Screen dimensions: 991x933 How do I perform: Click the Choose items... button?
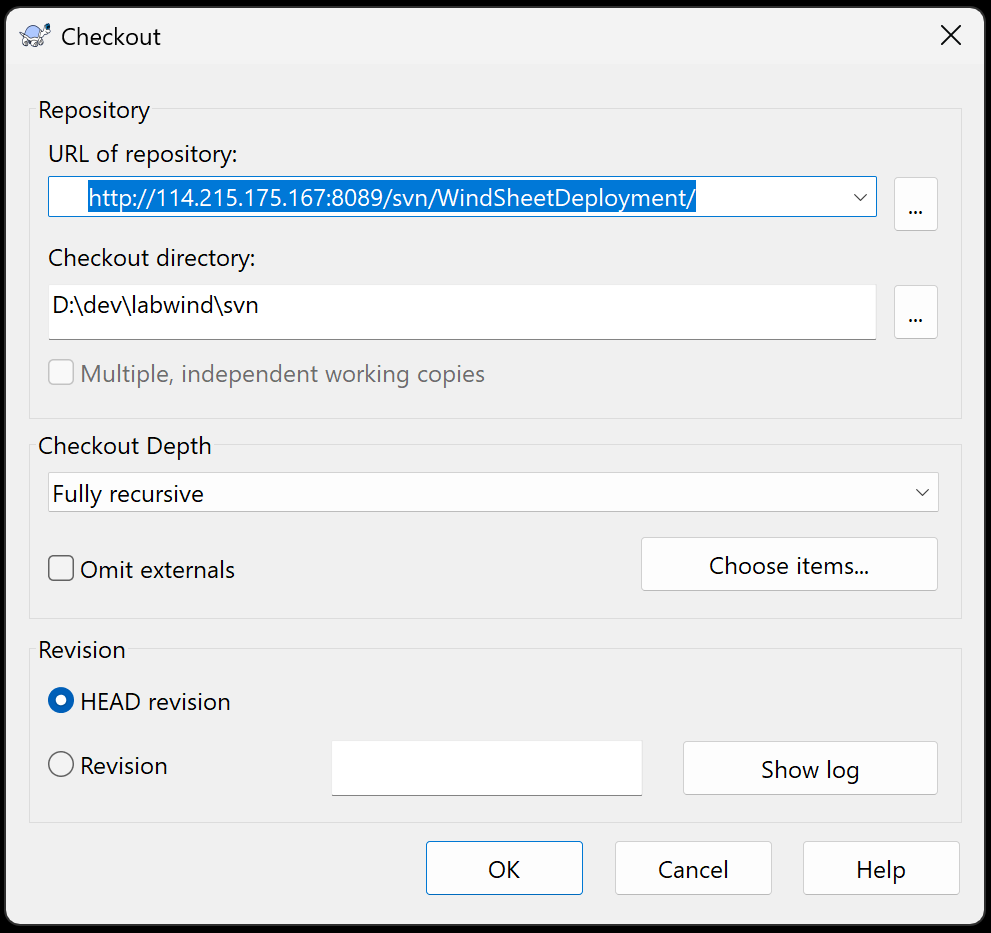click(x=789, y=564)
